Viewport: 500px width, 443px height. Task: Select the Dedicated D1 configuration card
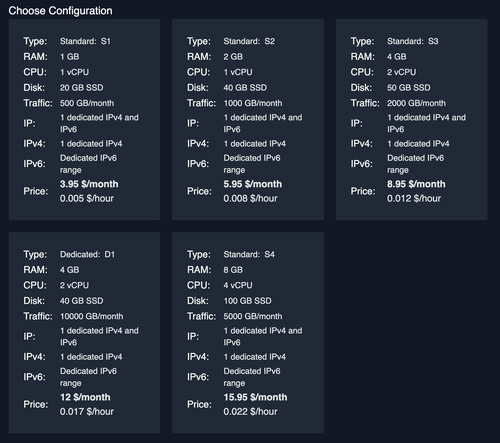[84, 333]
